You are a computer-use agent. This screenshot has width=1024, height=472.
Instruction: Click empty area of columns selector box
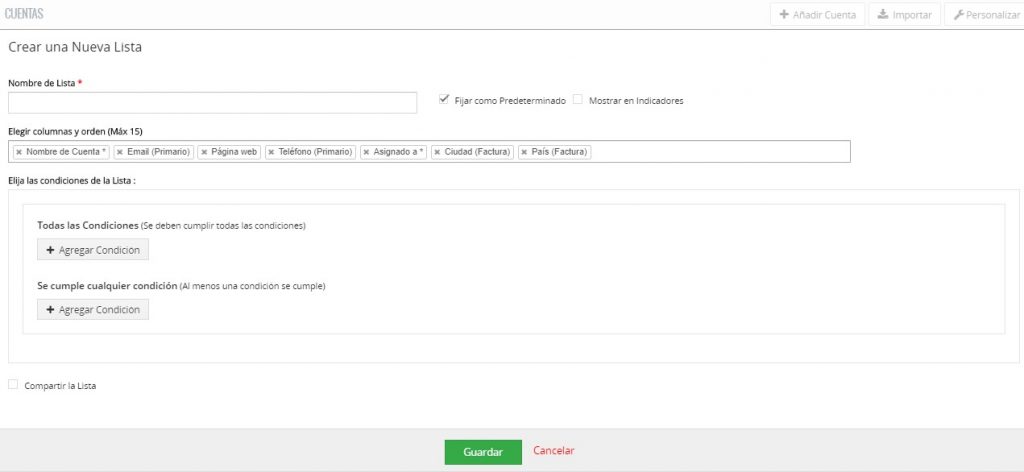[720, 152]
